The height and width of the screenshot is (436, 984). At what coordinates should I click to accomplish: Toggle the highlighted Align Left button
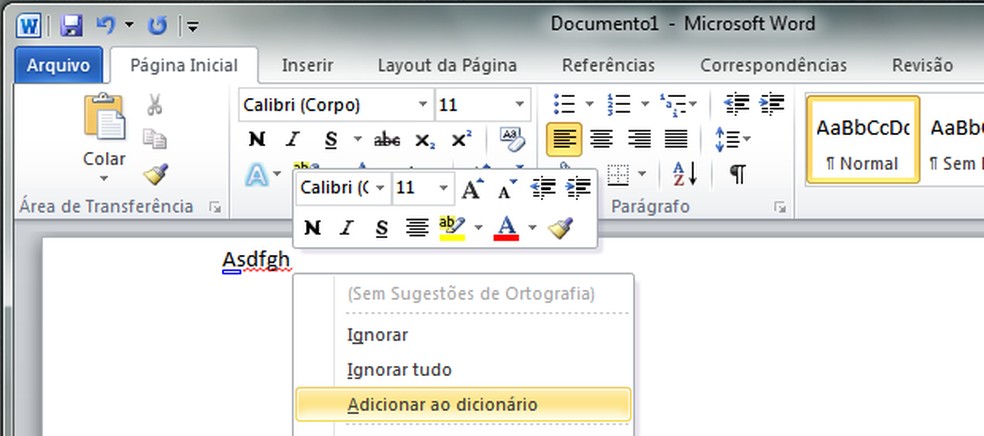coord(564,139)
